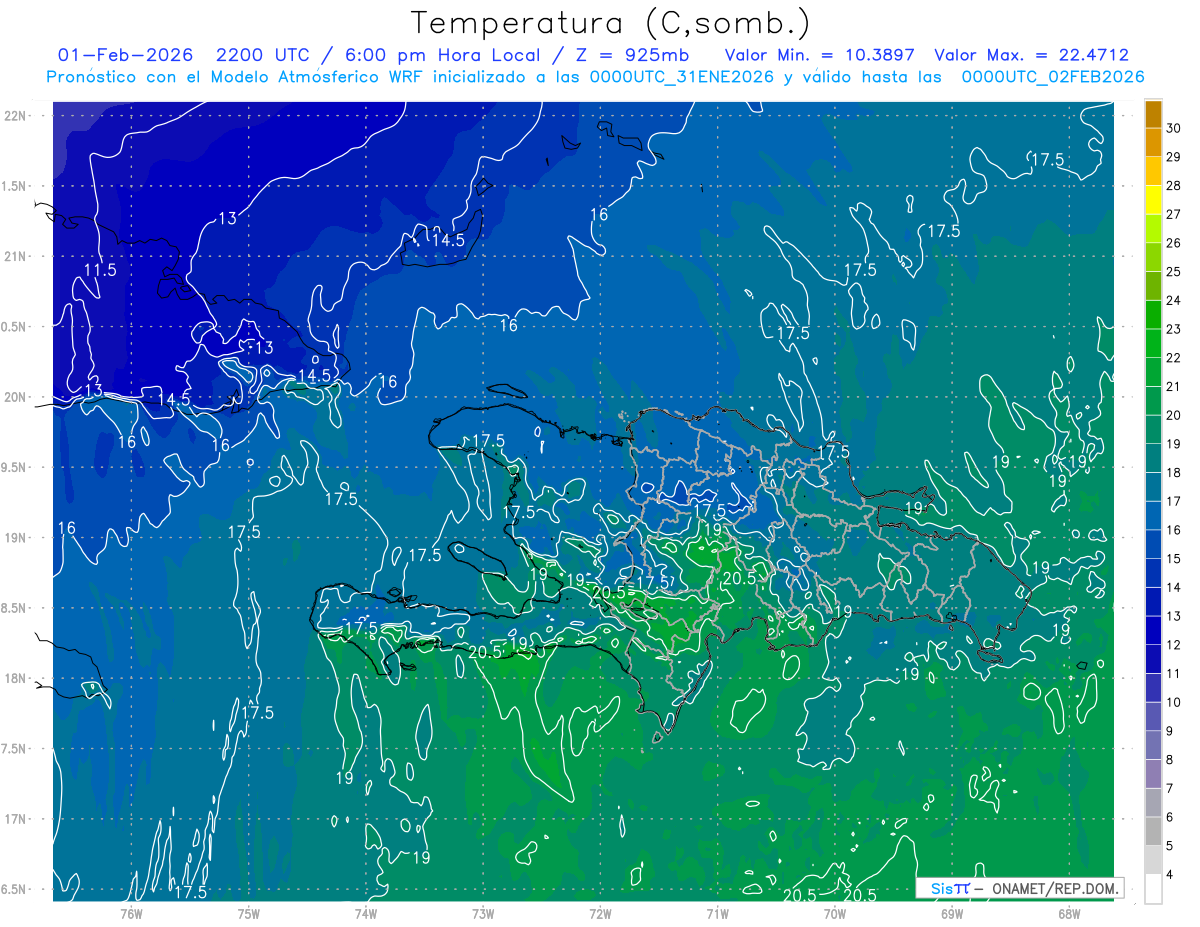The height and width of the screenshot is (927, 1200).
Task: Click the "Valor Max. = 22.4712" readout
Action: 1031,55
